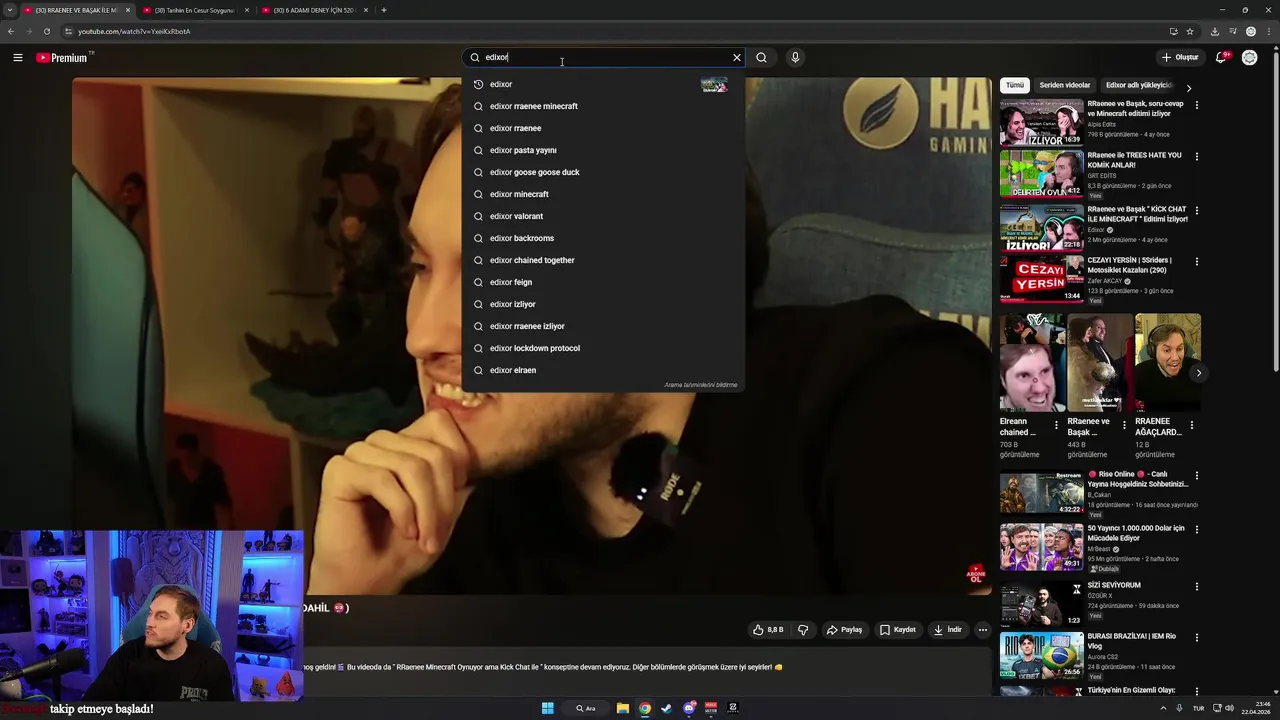Select suggestion 'edixor goose goose duck'
The image size is (1280, 720).
click(x=603, y=172)
